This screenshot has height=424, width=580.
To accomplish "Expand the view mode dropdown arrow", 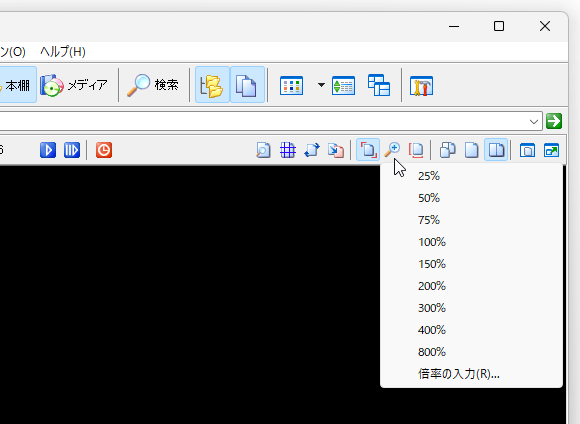I will point(321,85).
